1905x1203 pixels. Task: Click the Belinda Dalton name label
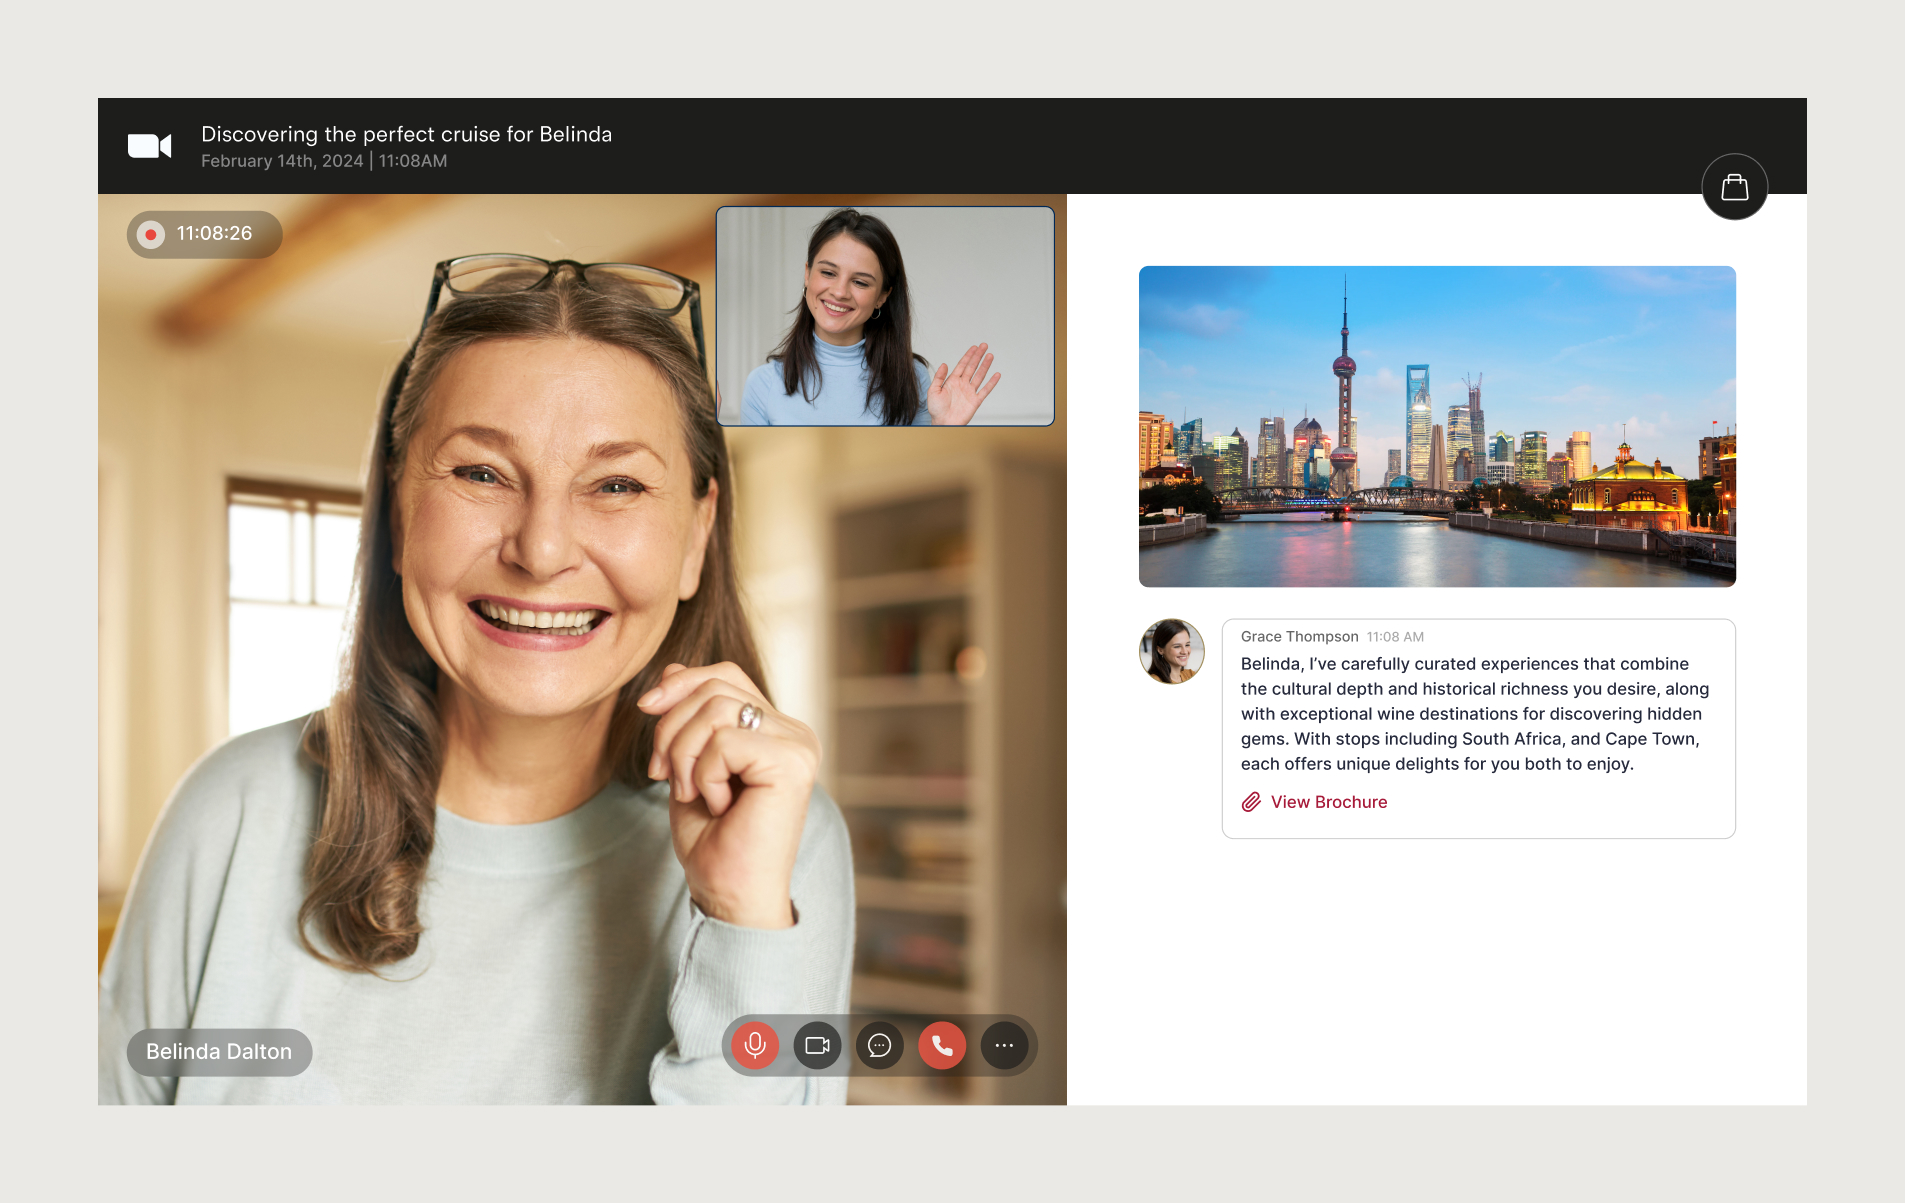pos(219,1052)
